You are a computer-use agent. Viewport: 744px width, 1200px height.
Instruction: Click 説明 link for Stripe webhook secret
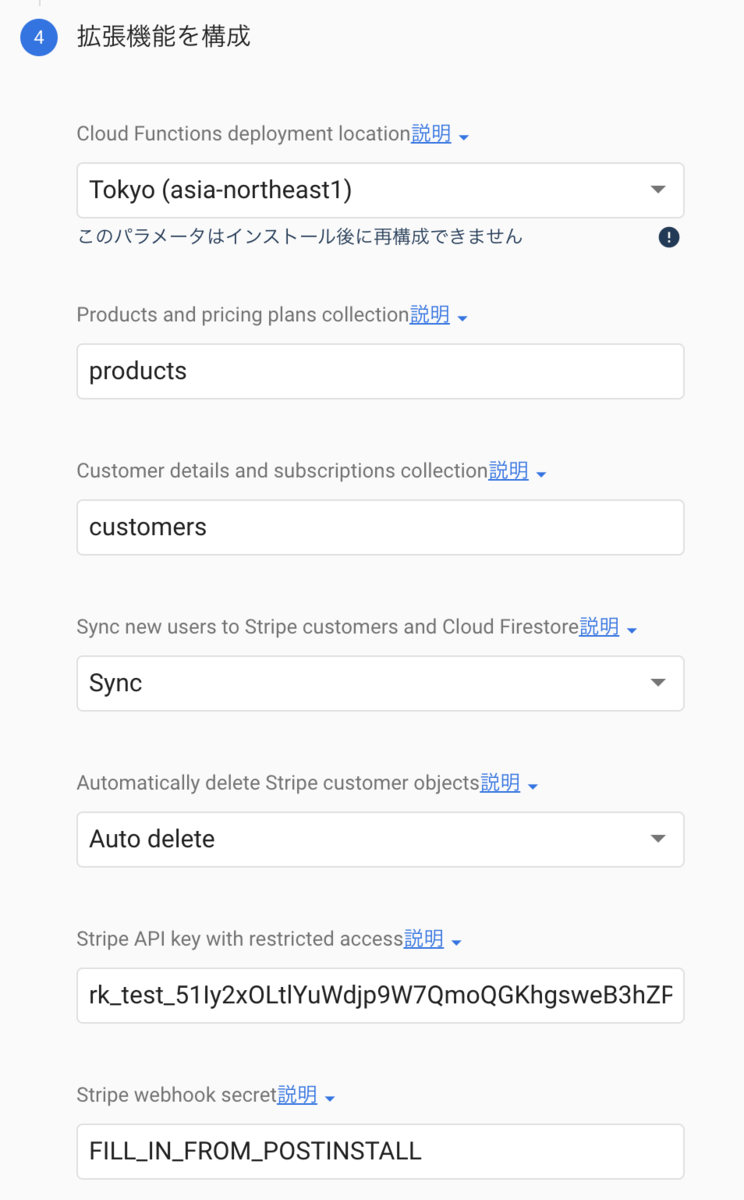click(297, 1095)
